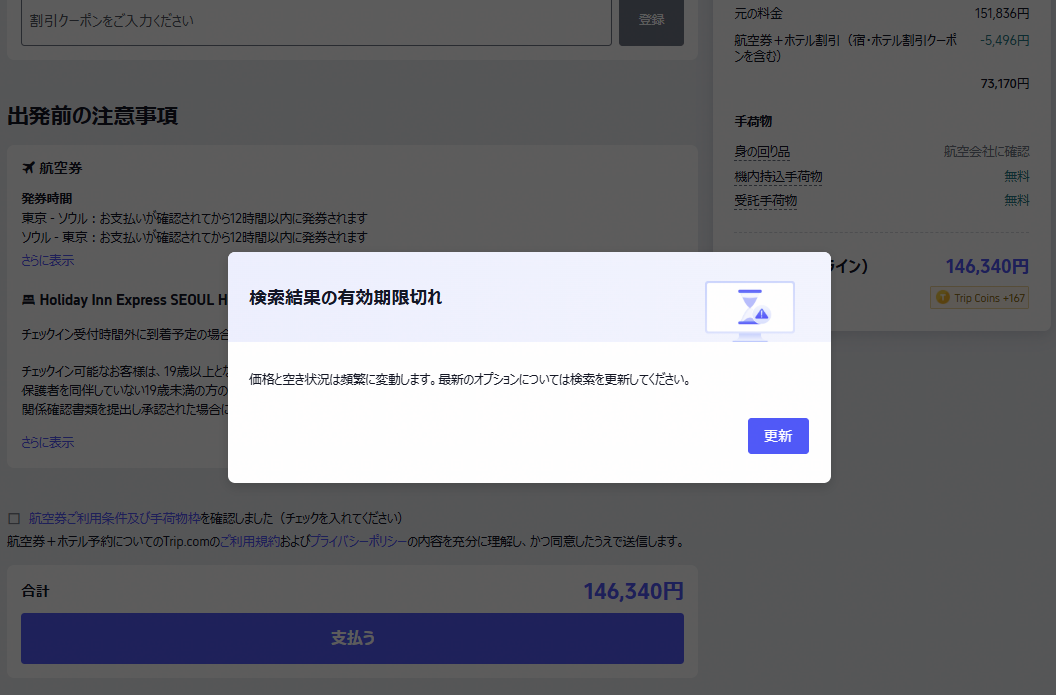Click the Trip Coins +167 badge

coord(979,298)
